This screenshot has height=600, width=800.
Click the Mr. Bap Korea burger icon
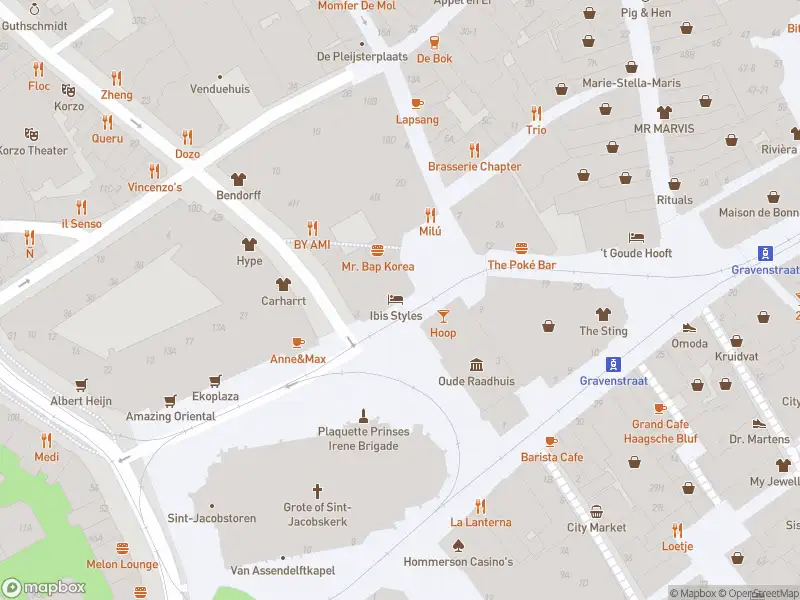click(x=378, y=251)
